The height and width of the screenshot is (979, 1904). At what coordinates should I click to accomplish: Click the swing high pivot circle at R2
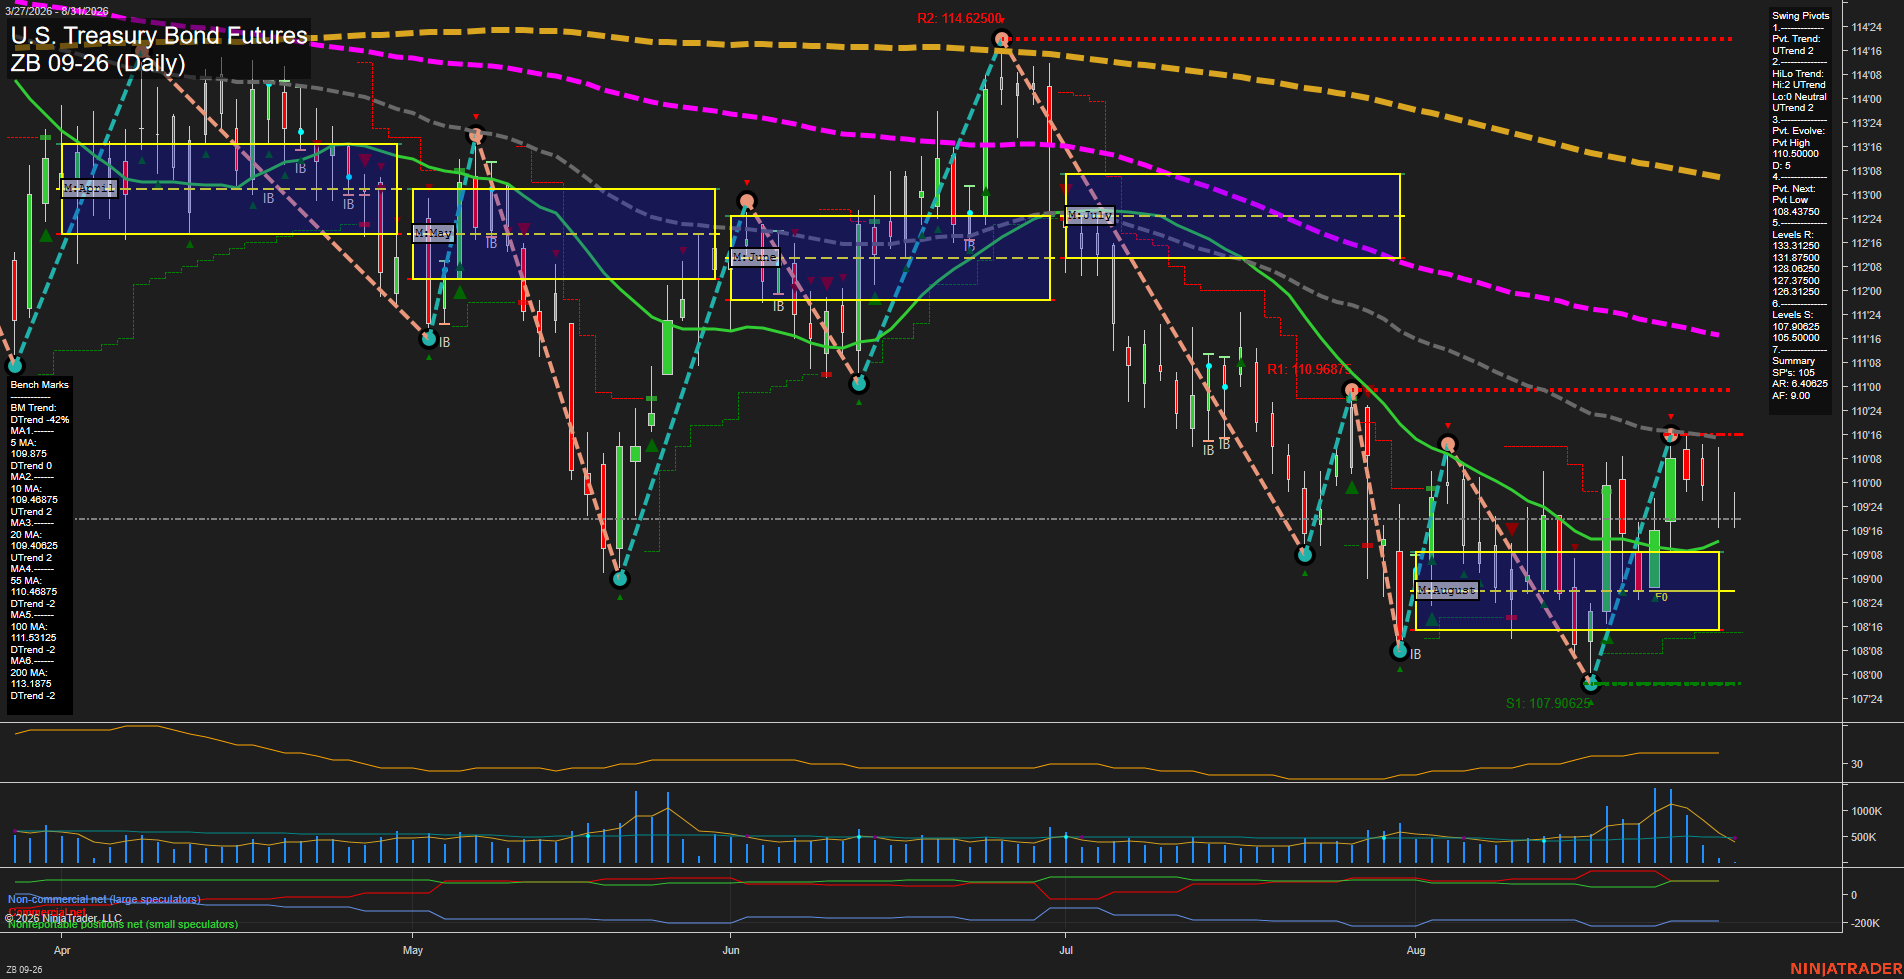[x=1002, y=40]
